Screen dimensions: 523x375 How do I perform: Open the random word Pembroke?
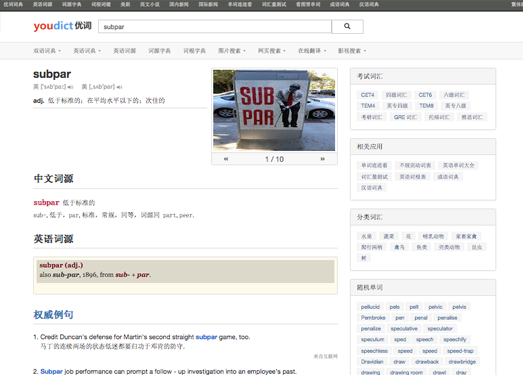(x=373, y=318)
